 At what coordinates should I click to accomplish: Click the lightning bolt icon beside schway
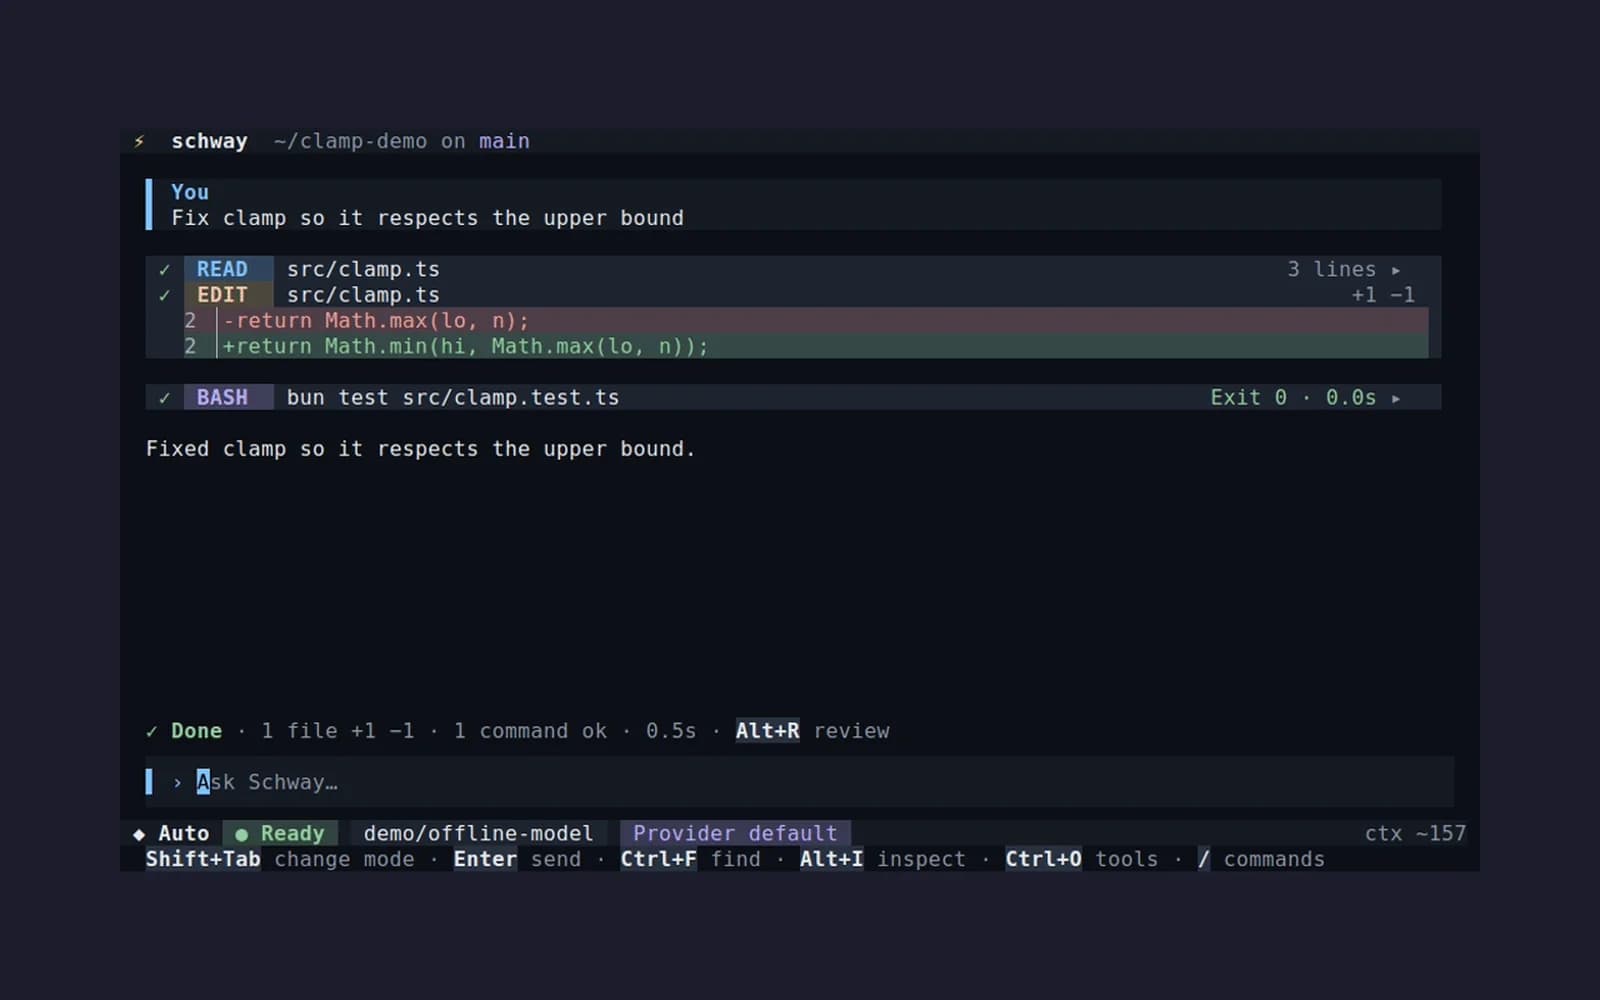tap(139, 141)
